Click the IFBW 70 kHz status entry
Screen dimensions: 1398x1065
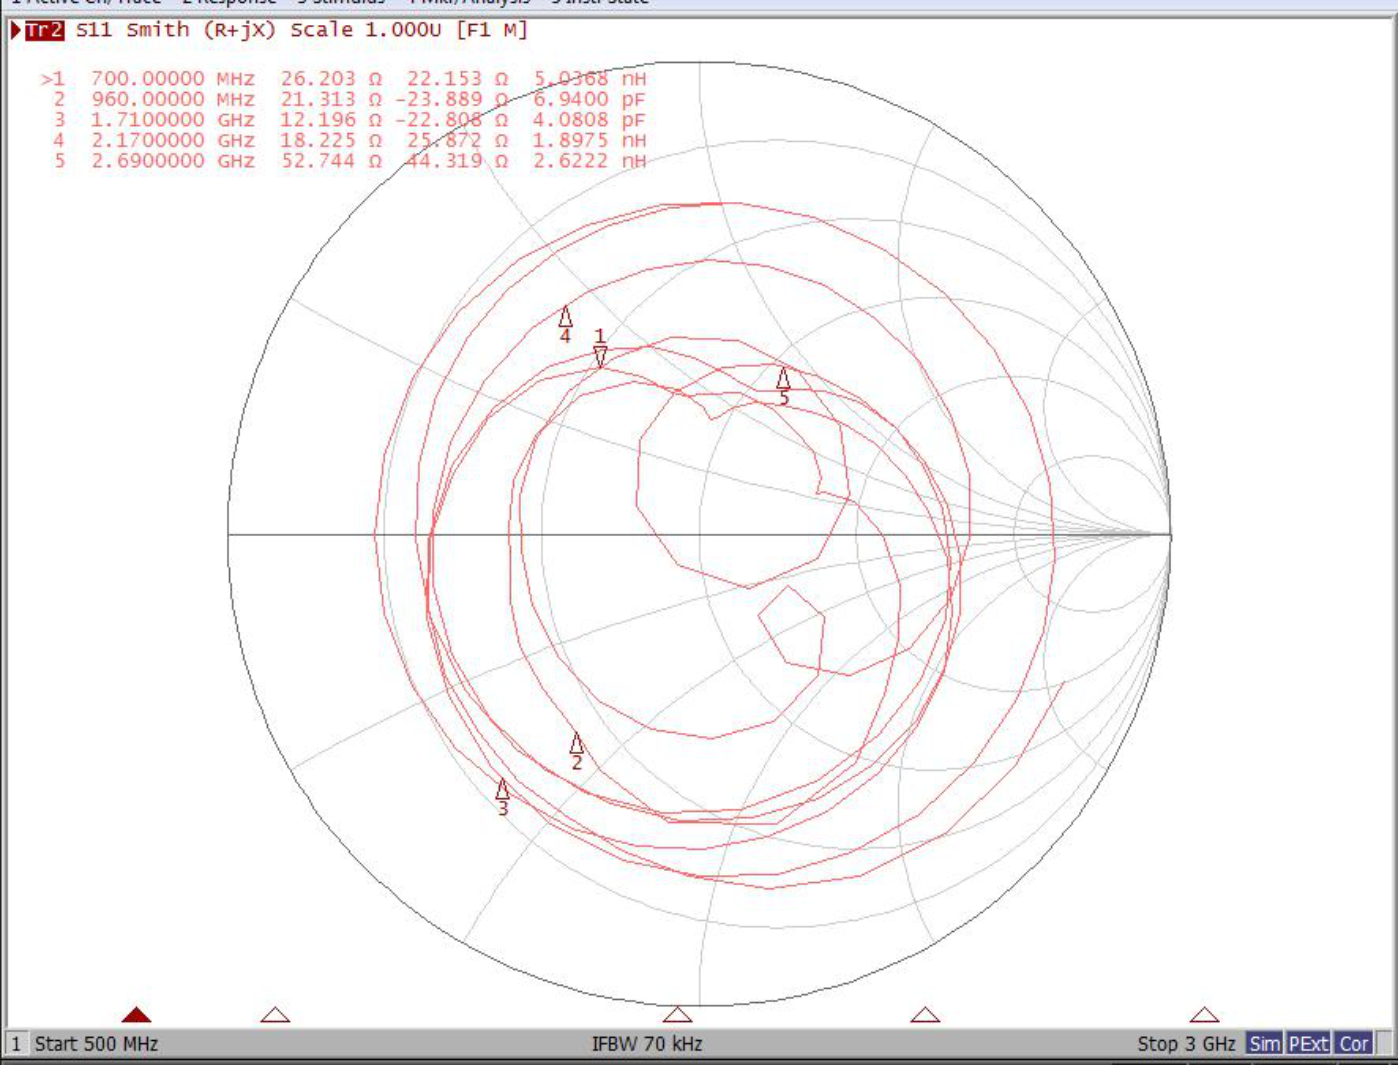tap(647, 1044)
